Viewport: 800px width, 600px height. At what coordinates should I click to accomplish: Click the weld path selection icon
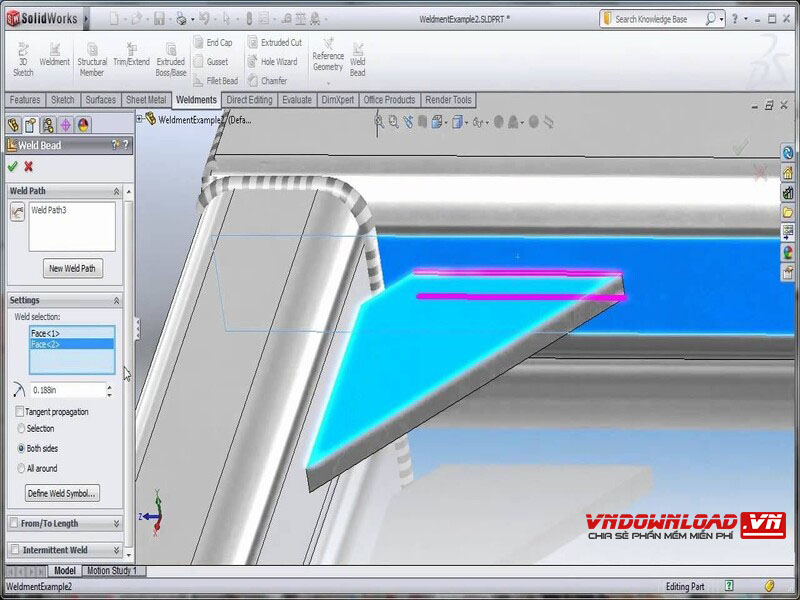[17, 212]
